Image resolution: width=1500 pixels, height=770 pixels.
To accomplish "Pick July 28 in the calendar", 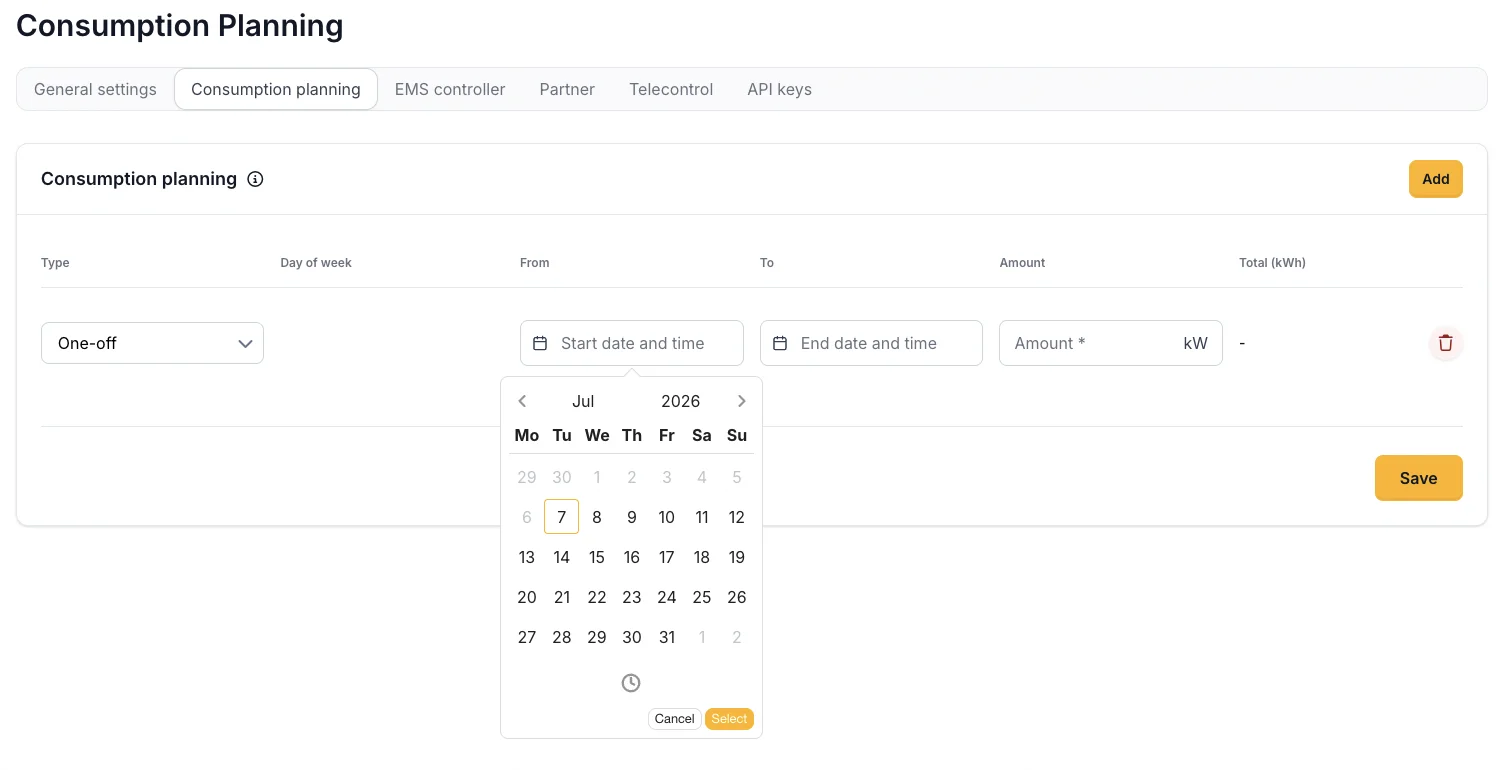I will (562, 637).
